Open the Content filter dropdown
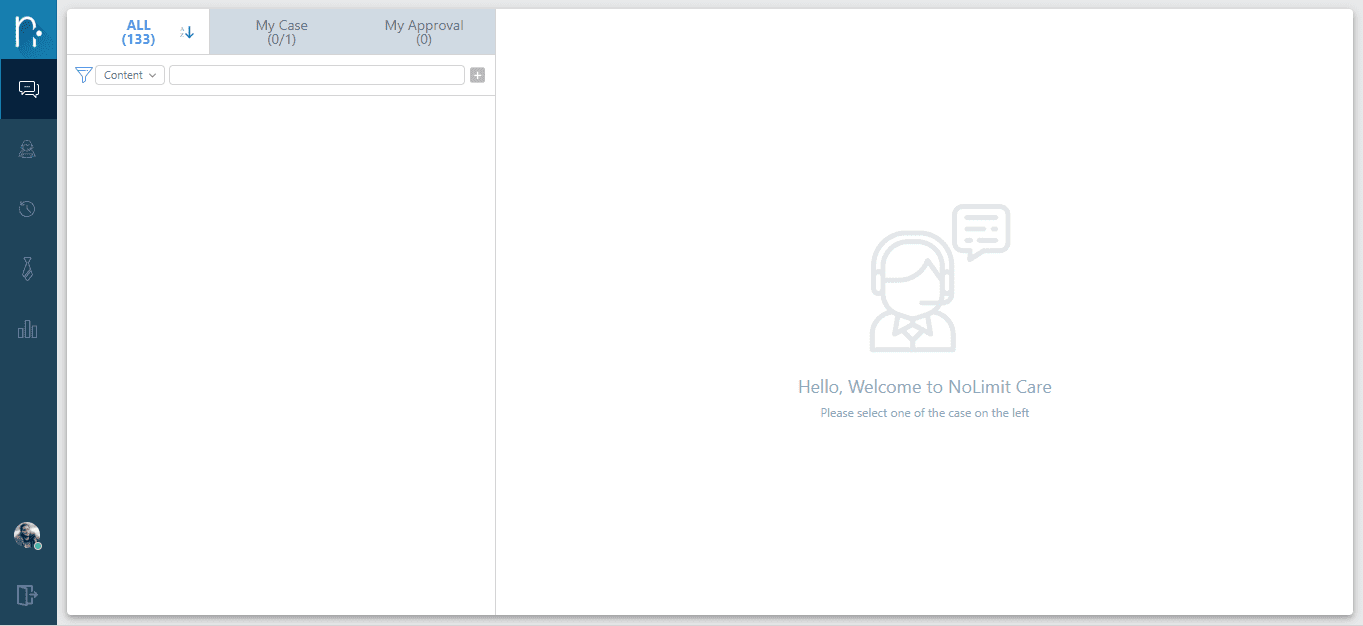Viewport: 1363px width, 626px height. click(130, 75)
